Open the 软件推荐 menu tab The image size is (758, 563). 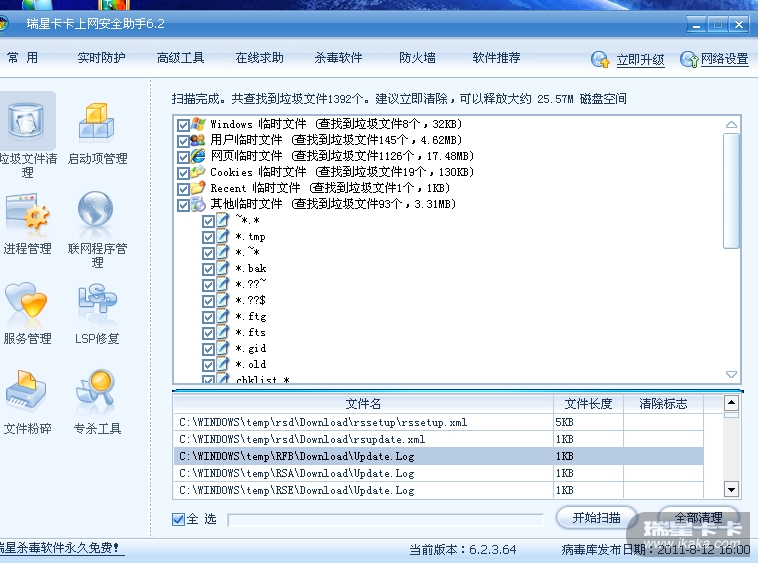(496, 58)
